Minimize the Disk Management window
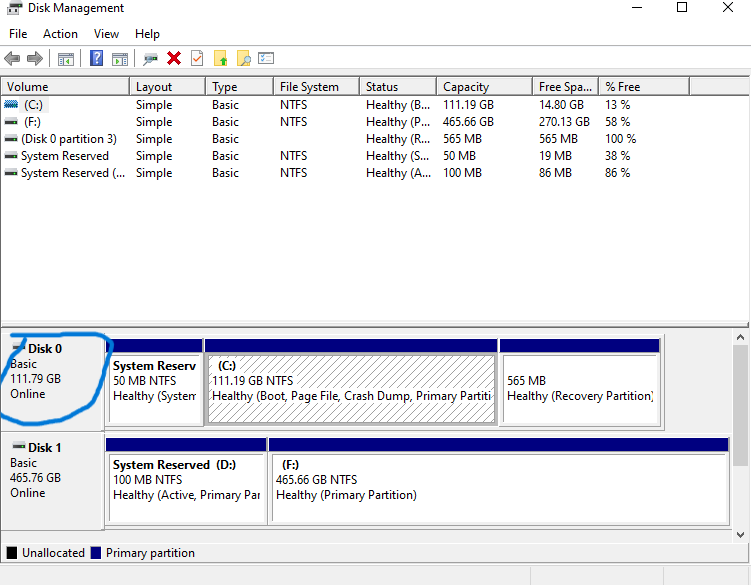751x585 pixels. pos(637,8)
